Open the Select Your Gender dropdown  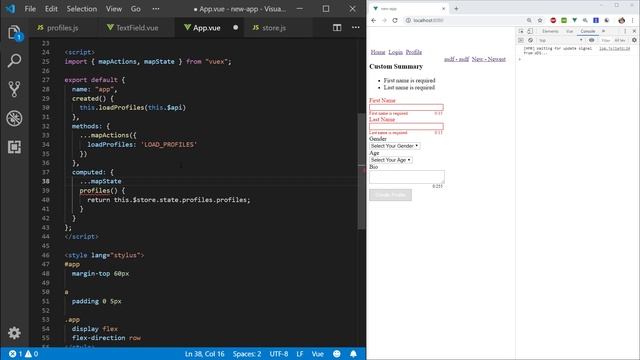(x=394, y=146)
